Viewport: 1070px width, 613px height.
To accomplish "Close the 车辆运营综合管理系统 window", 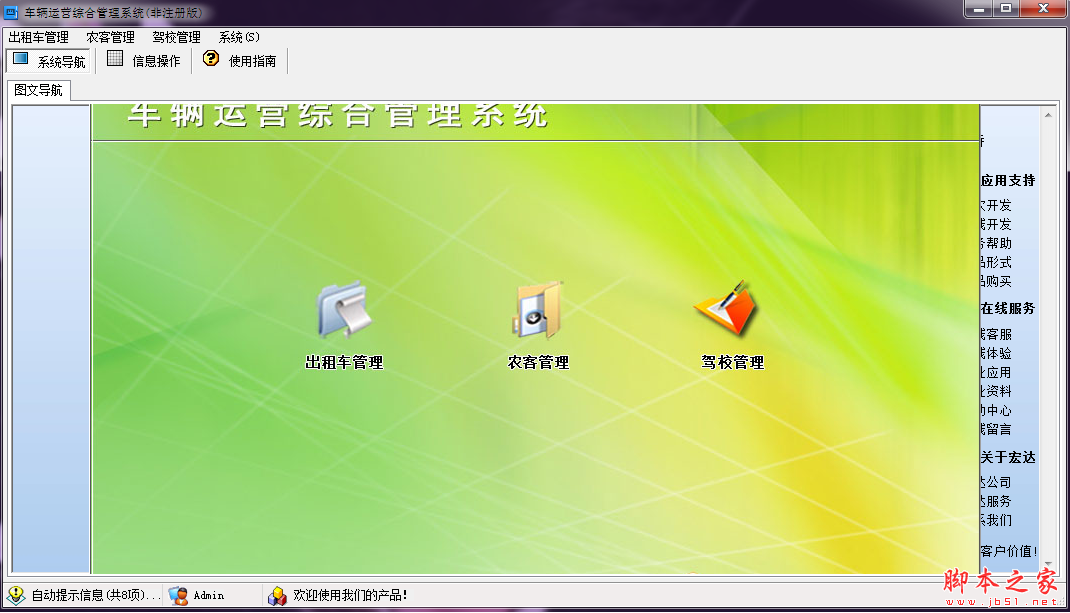I will (1043, 9).
